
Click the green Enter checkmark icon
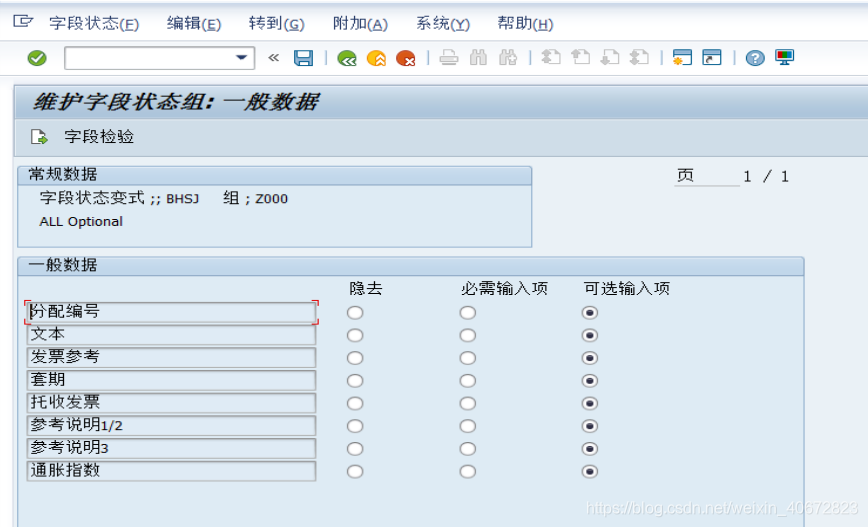37,58
